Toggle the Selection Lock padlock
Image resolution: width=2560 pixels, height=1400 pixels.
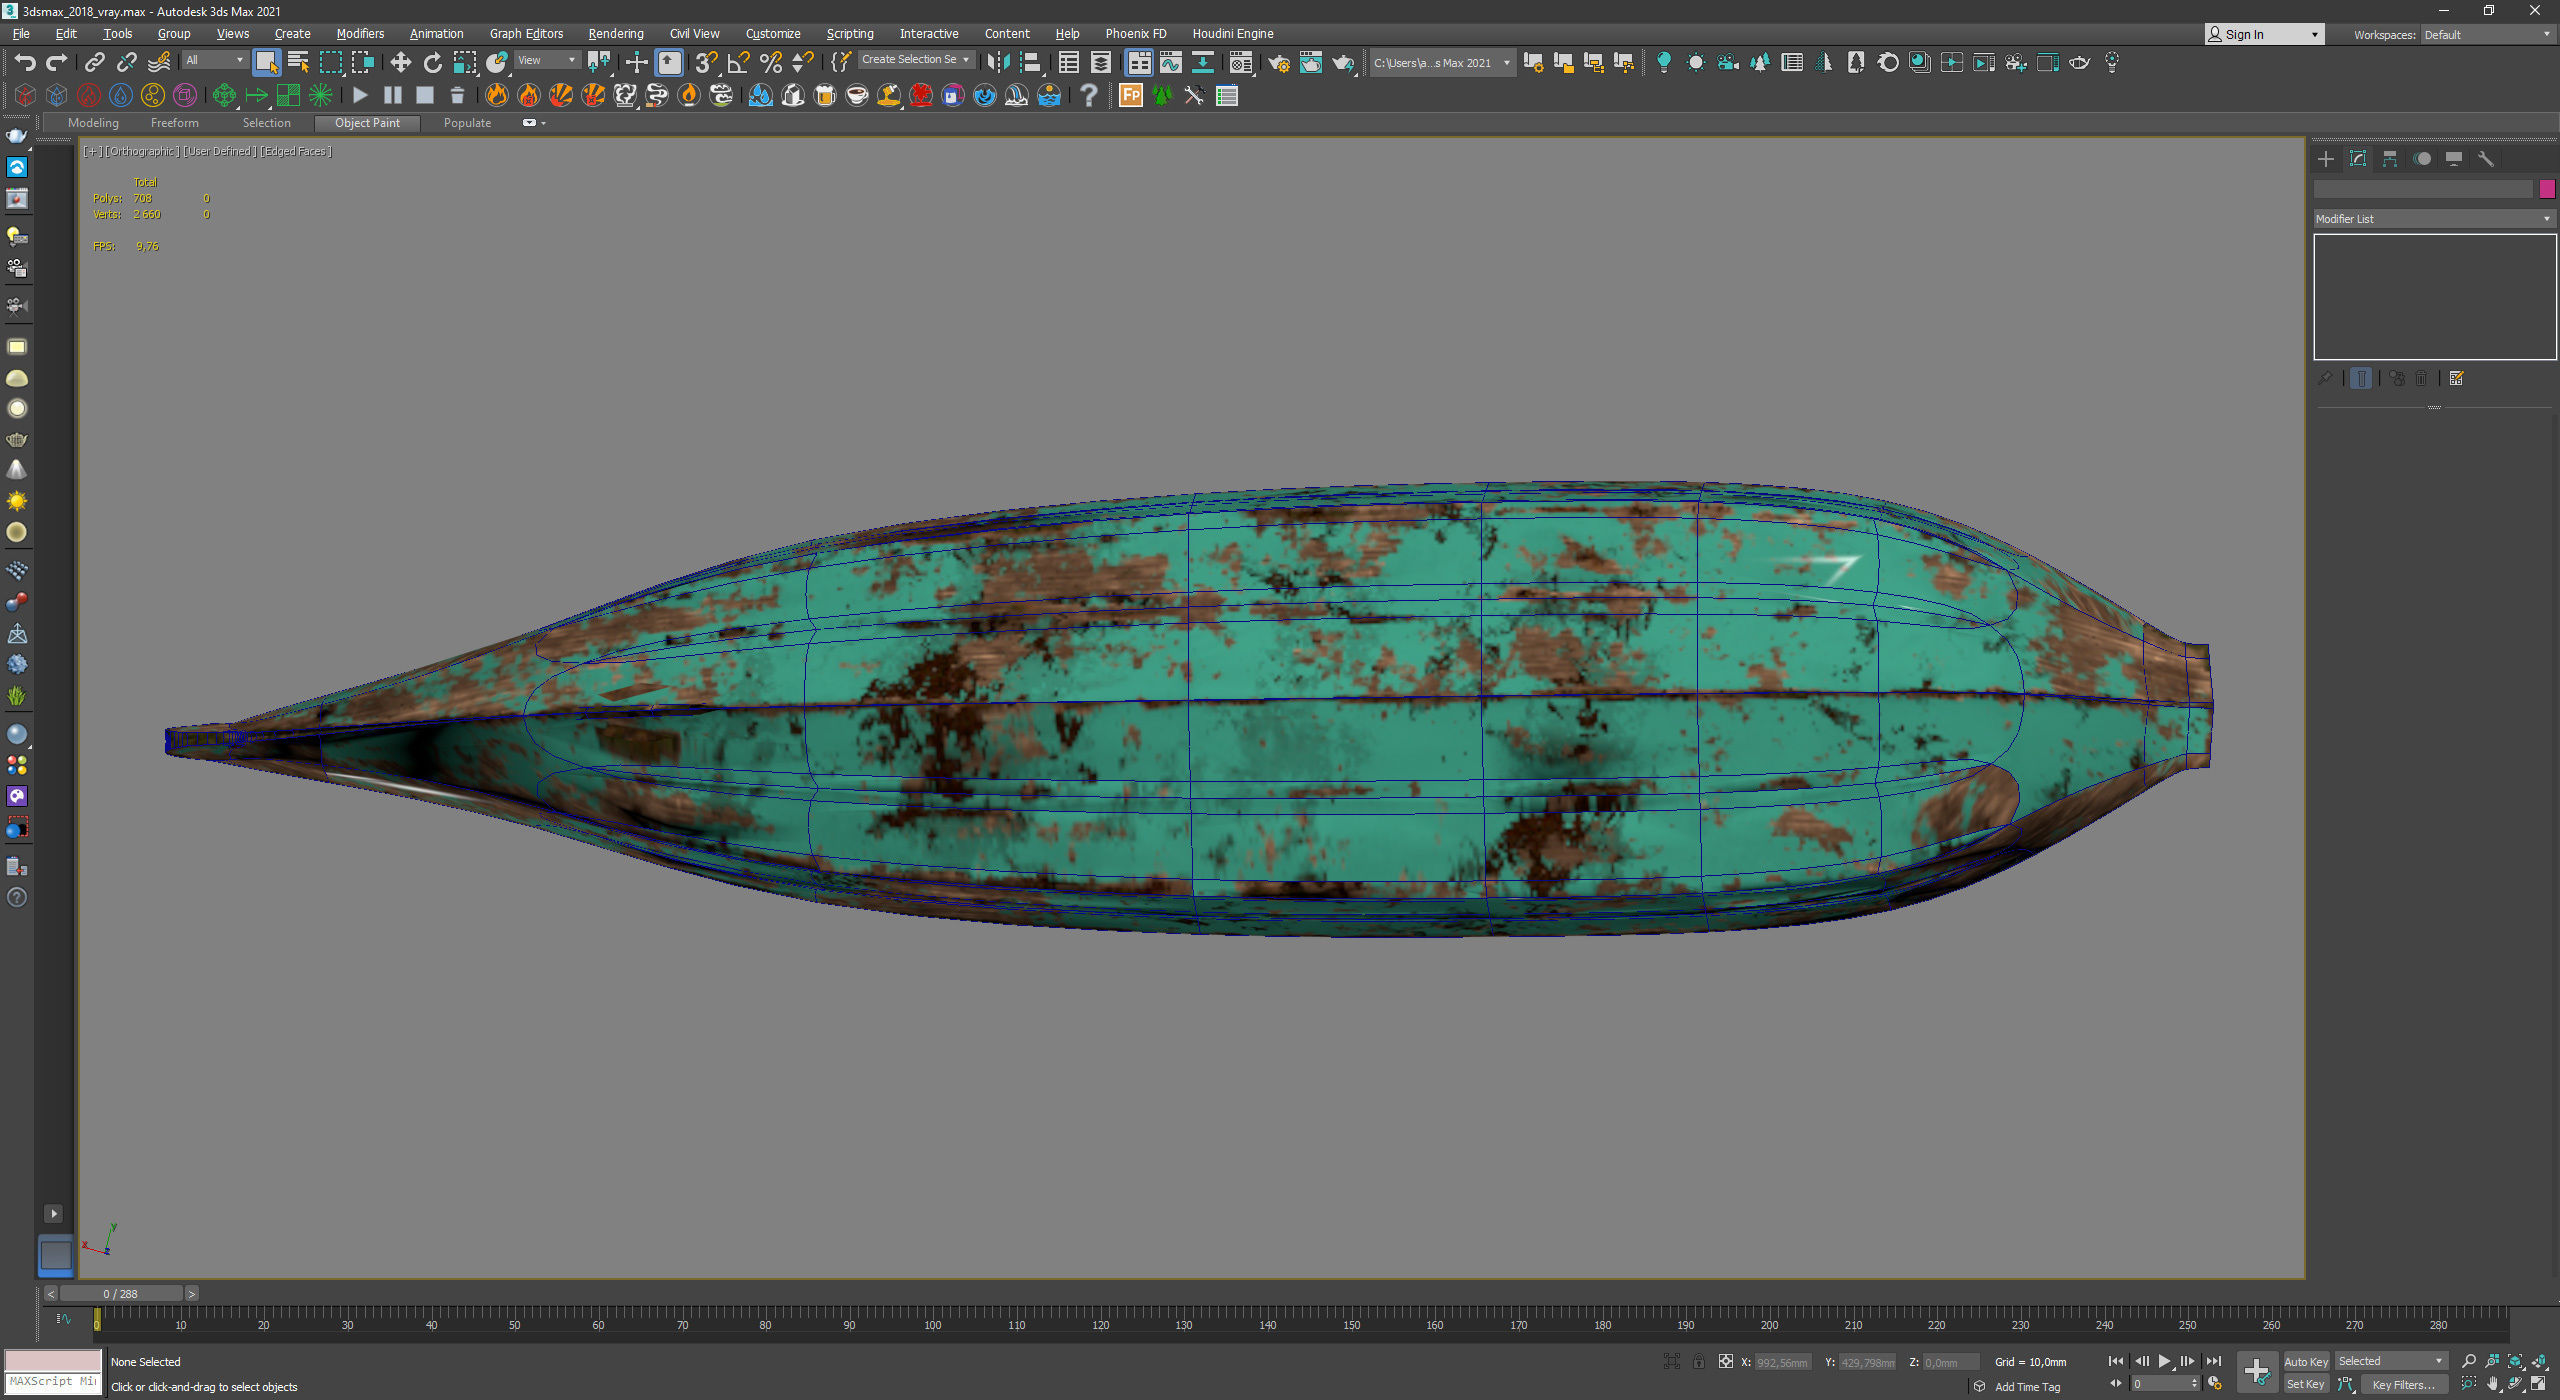pos(1698,1361)
